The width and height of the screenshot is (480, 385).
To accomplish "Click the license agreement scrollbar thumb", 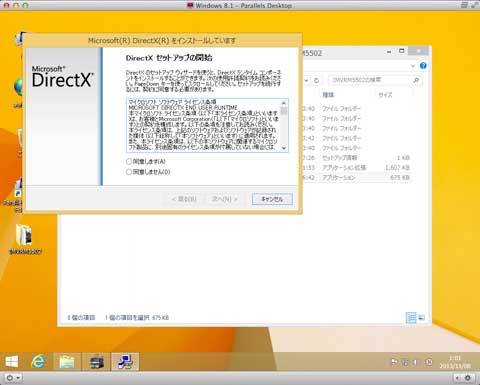I will click(x=284, y=110).
